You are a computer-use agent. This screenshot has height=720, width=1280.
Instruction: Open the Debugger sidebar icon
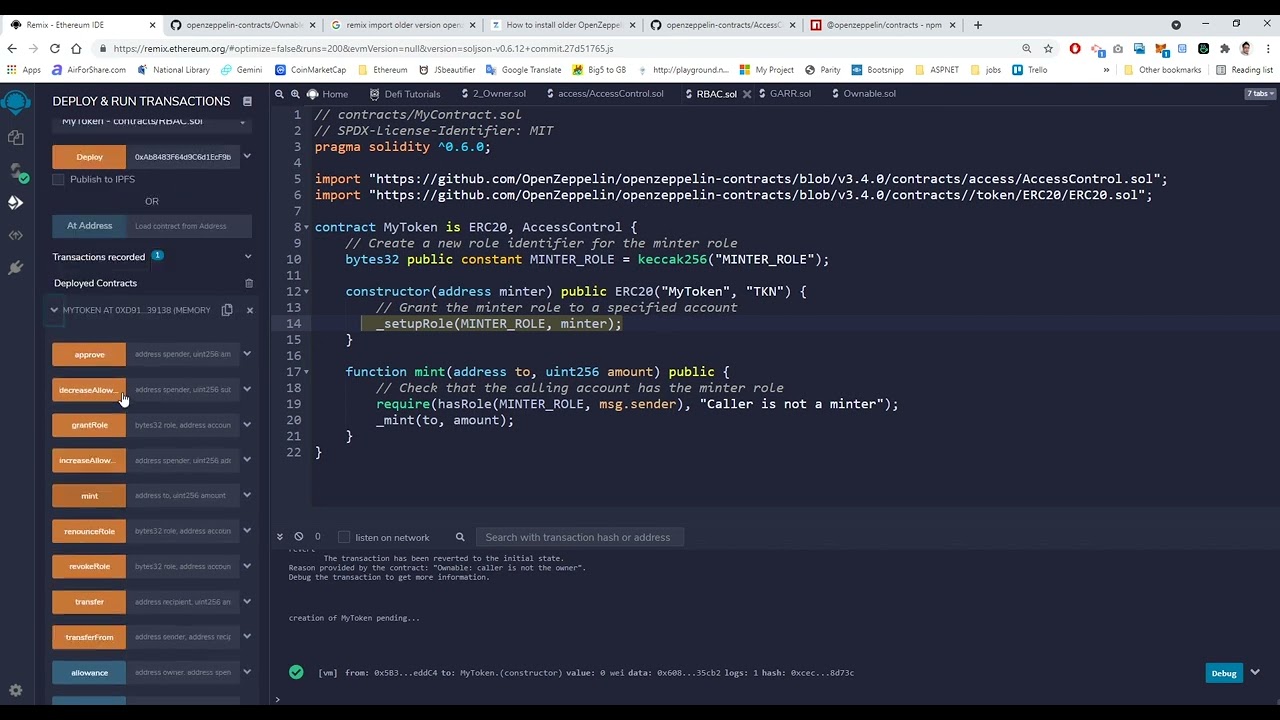(15, 236)
